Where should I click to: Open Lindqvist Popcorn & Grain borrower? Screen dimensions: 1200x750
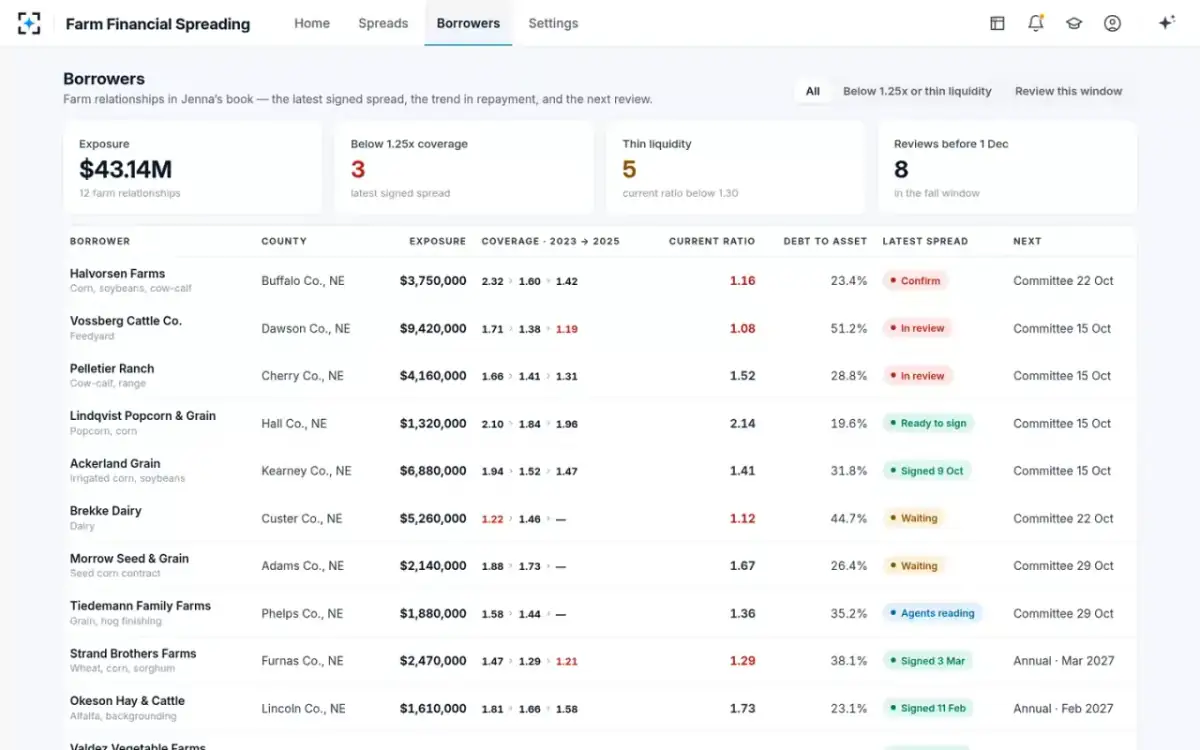pos(143,416)
